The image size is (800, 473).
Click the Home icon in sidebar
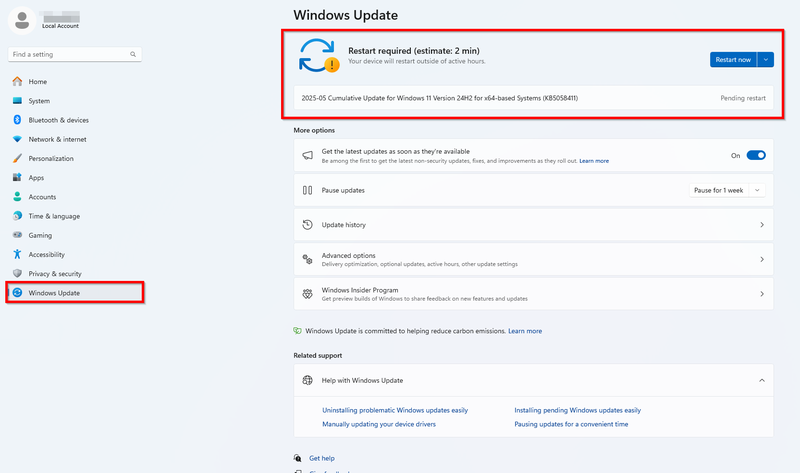pos(17,81)
